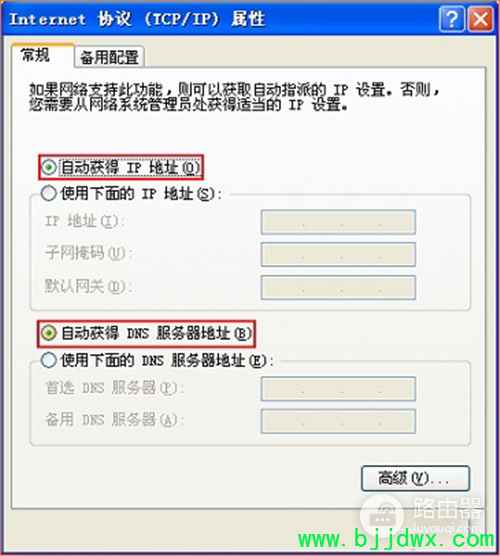Choose 使用下面的 IP 地址 option
The height and width of the screenshot is (556, 500).
[49, 194]
